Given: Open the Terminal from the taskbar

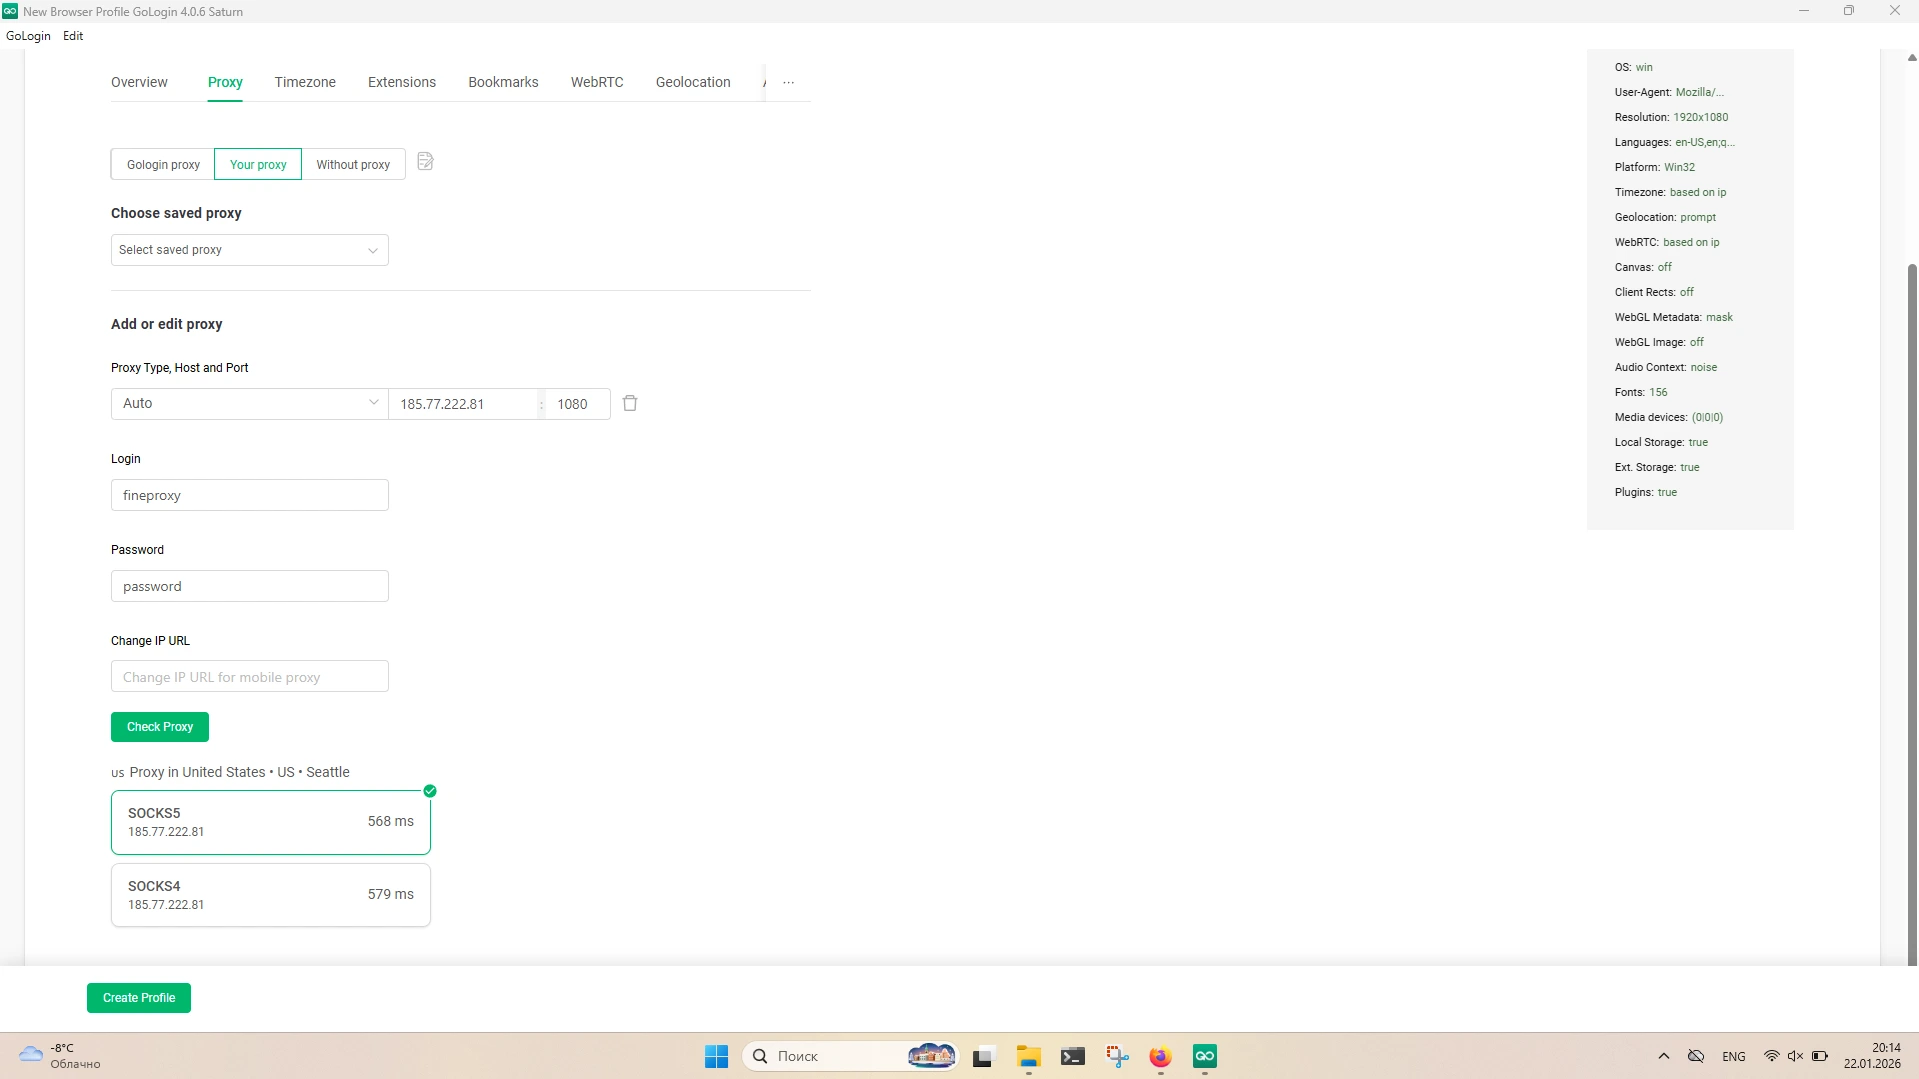Looking at the screenshot, I should point(1073,1056).
